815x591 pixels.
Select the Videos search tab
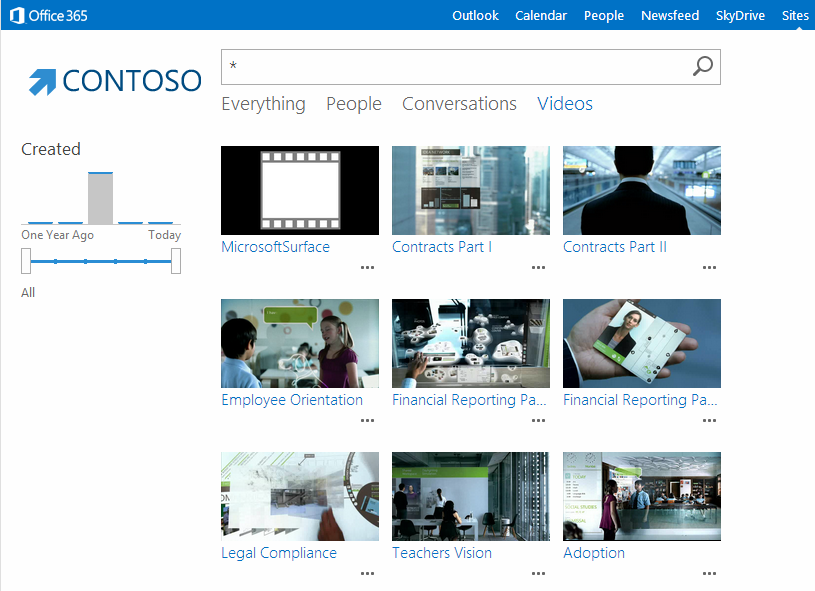point(565,104)
